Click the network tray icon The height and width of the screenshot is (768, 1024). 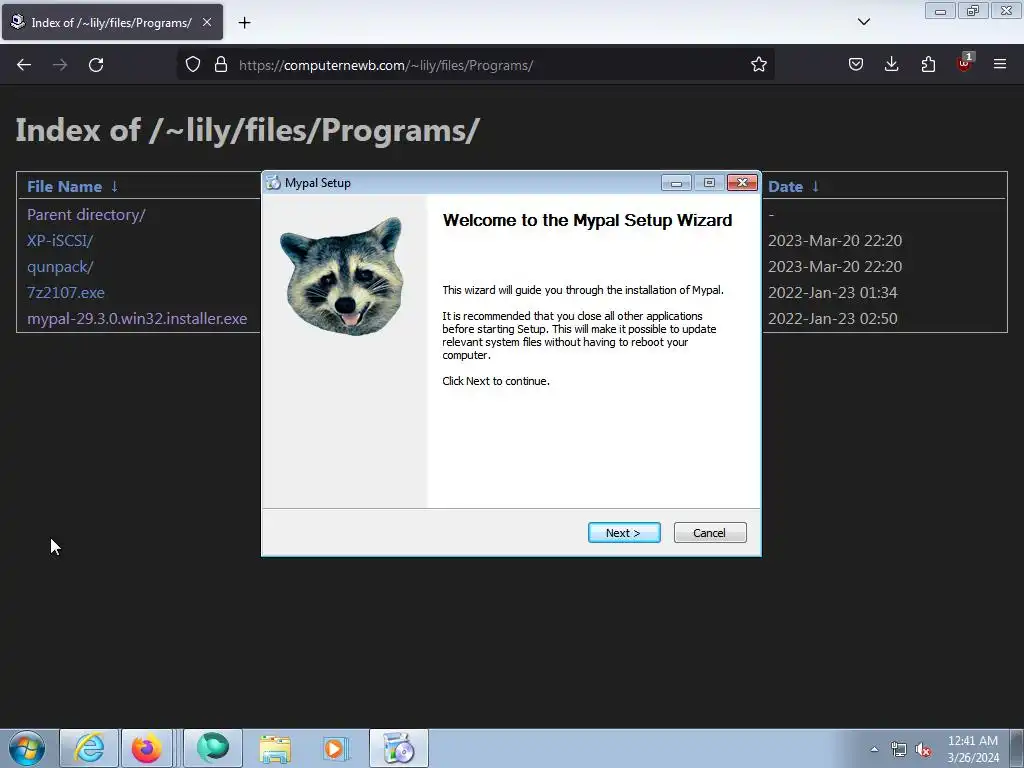899,749
